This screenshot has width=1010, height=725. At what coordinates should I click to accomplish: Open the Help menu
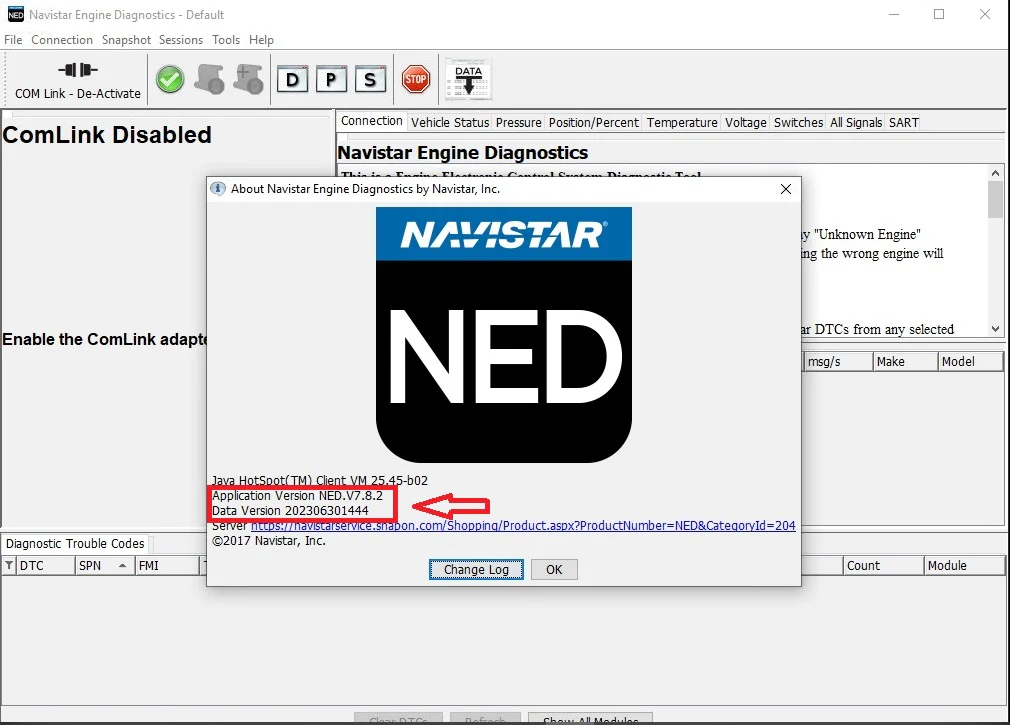click(262, 40)
